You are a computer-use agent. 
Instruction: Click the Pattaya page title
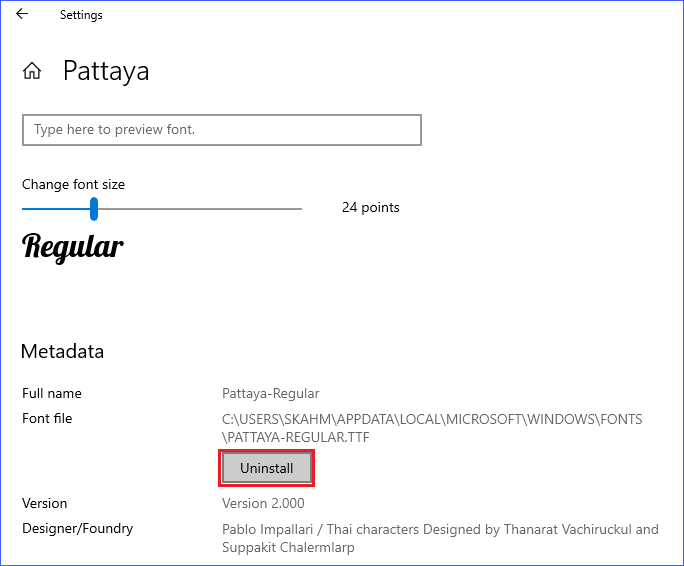(106, 71)
